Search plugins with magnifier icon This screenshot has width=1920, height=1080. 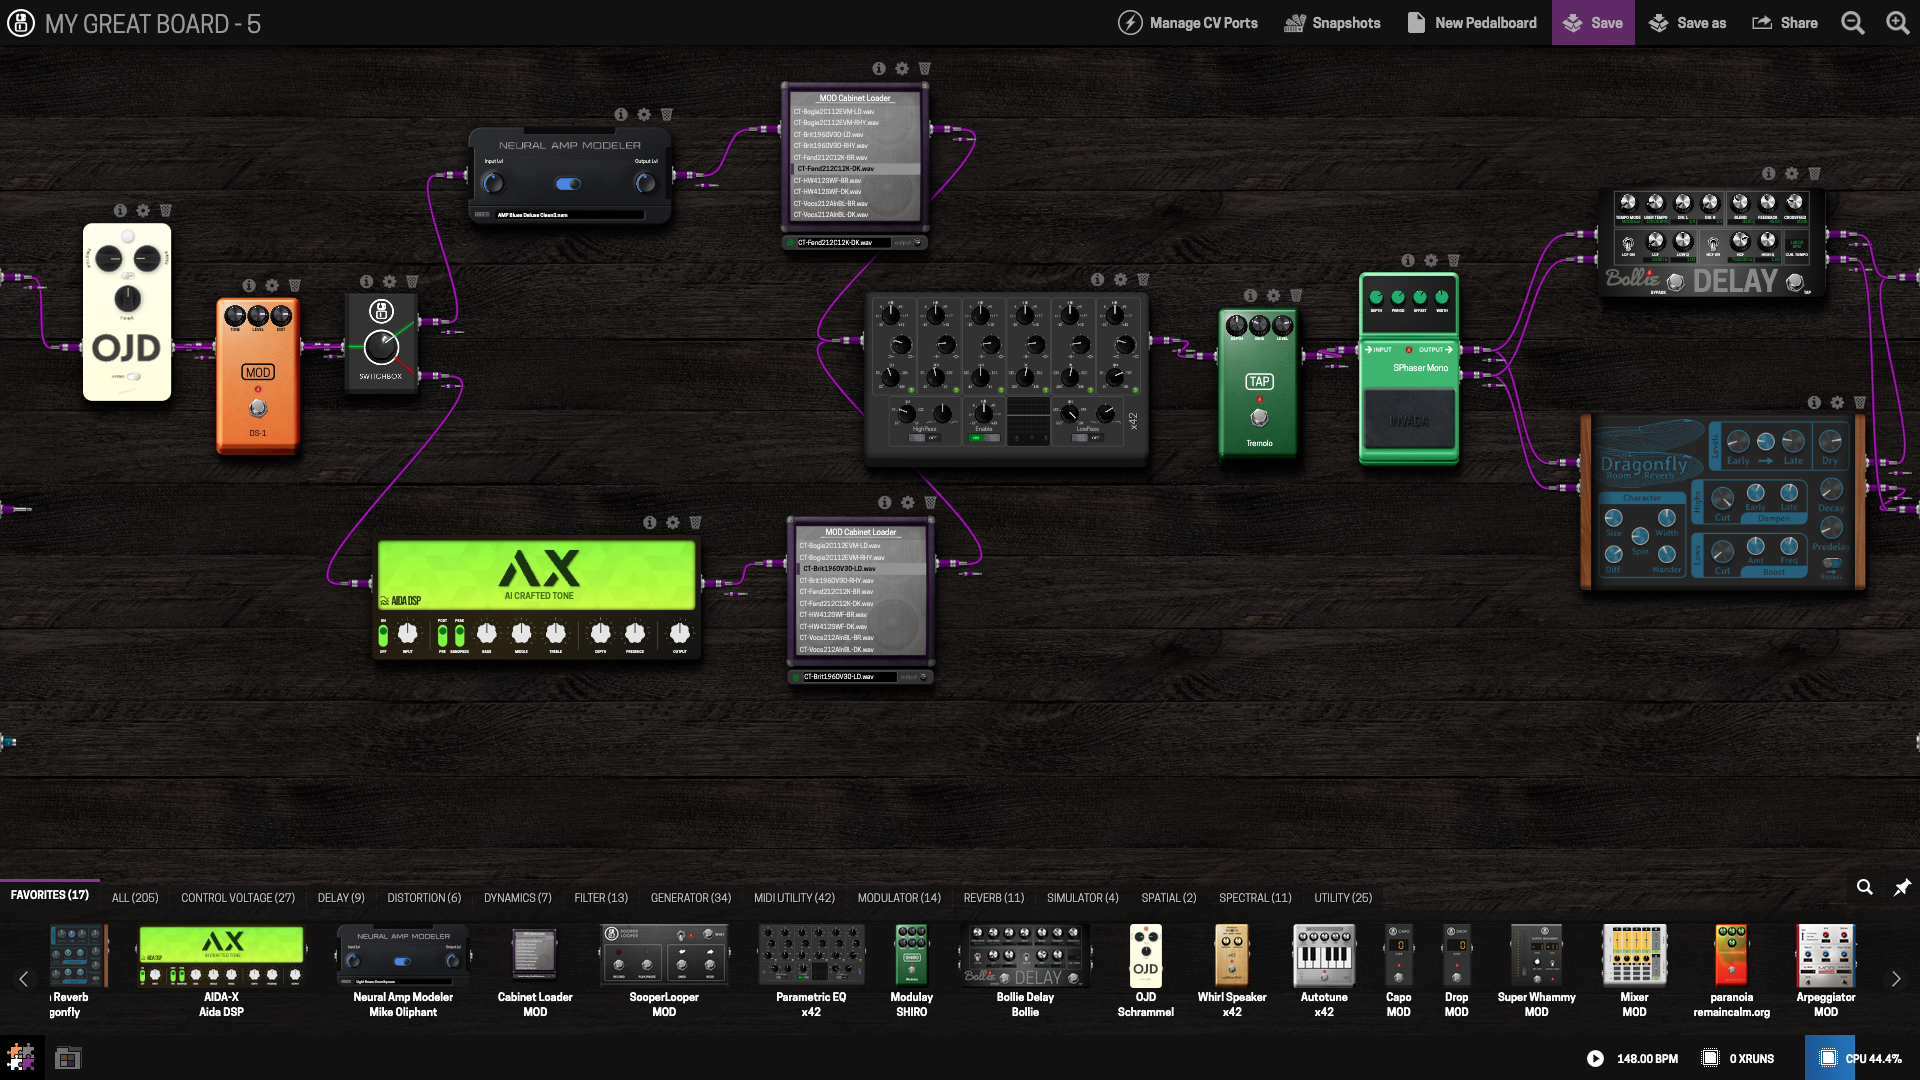tap(1864, 887)
